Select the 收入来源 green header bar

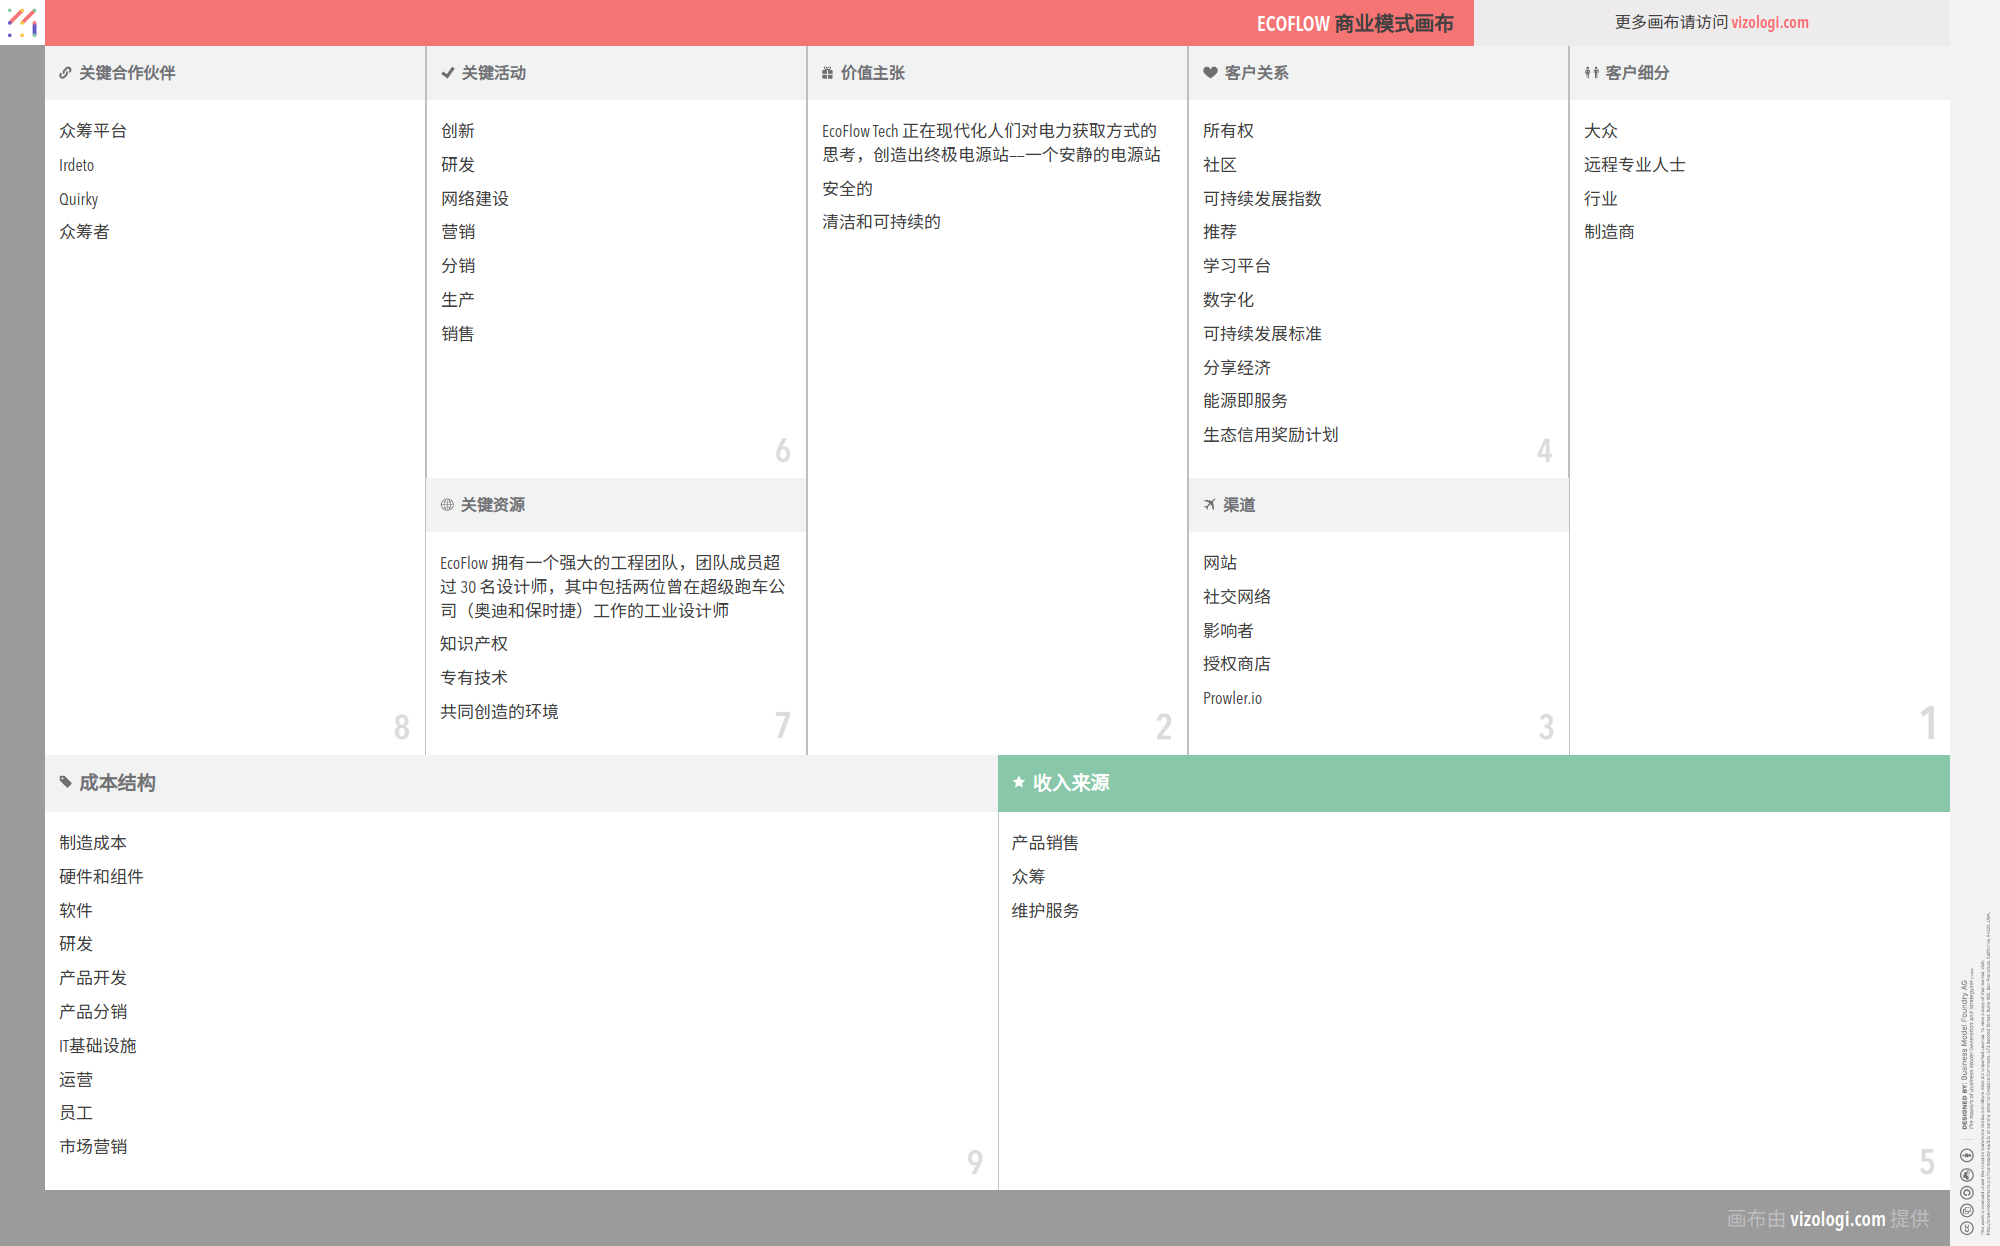(x=1473, y=783)
